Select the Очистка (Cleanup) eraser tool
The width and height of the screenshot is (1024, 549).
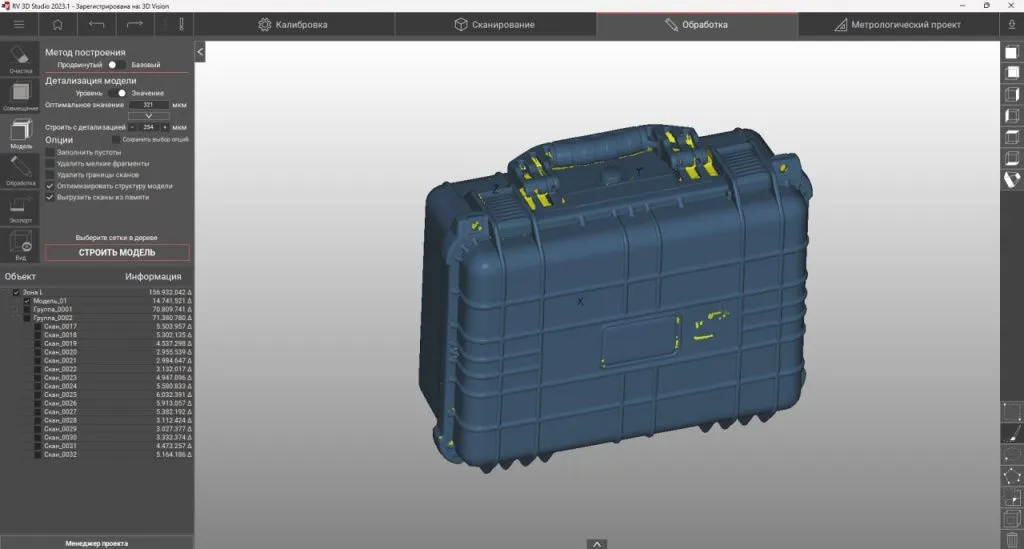click(x=20, y=56)
